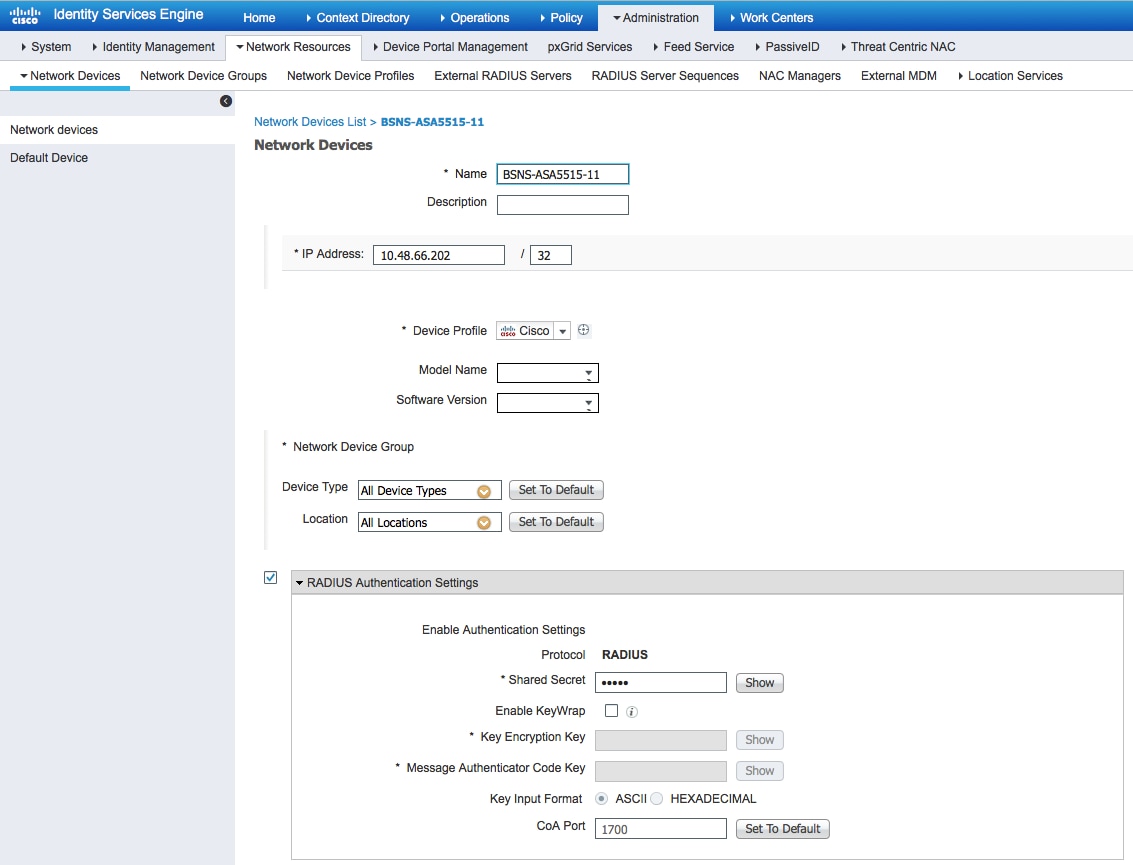Open Network Resources submenu
This screenshot has height=865, width=1133.
pos(293,47)
